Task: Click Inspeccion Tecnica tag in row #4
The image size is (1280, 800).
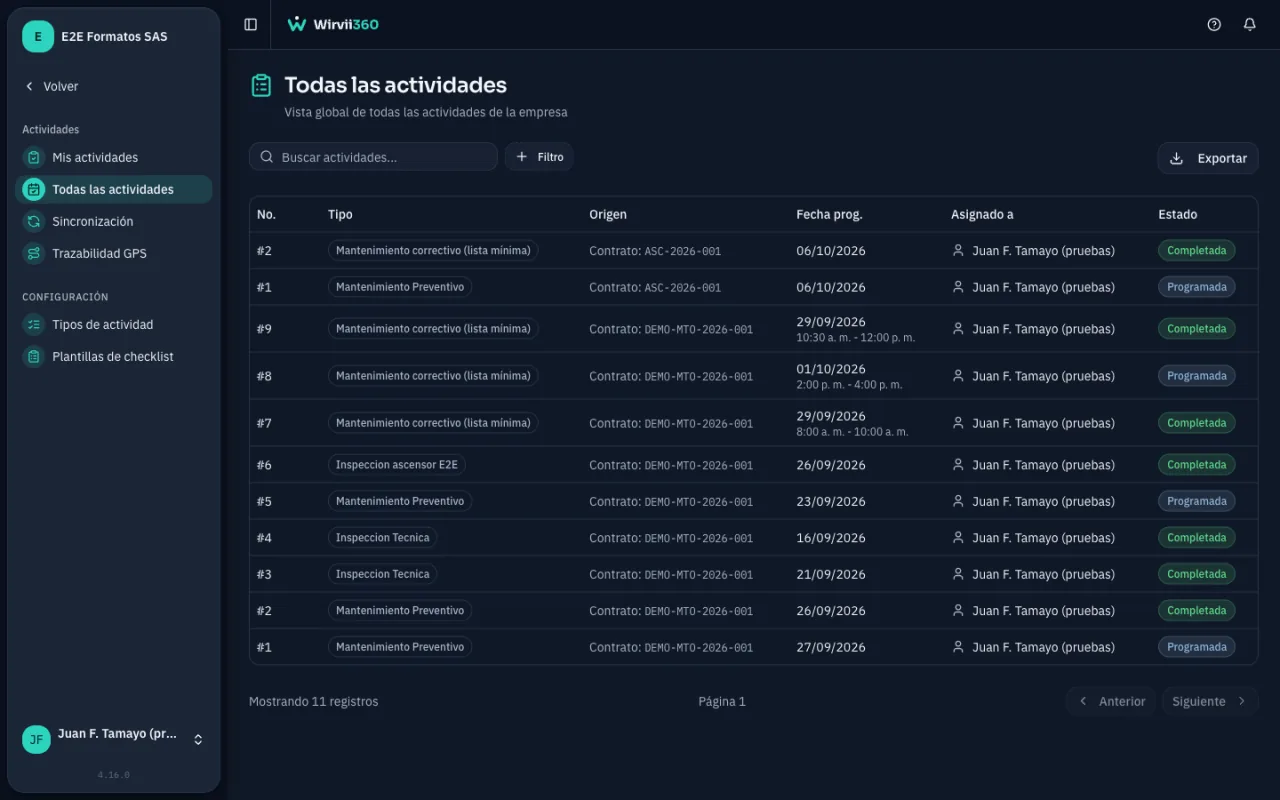Action: coord(382,538)
